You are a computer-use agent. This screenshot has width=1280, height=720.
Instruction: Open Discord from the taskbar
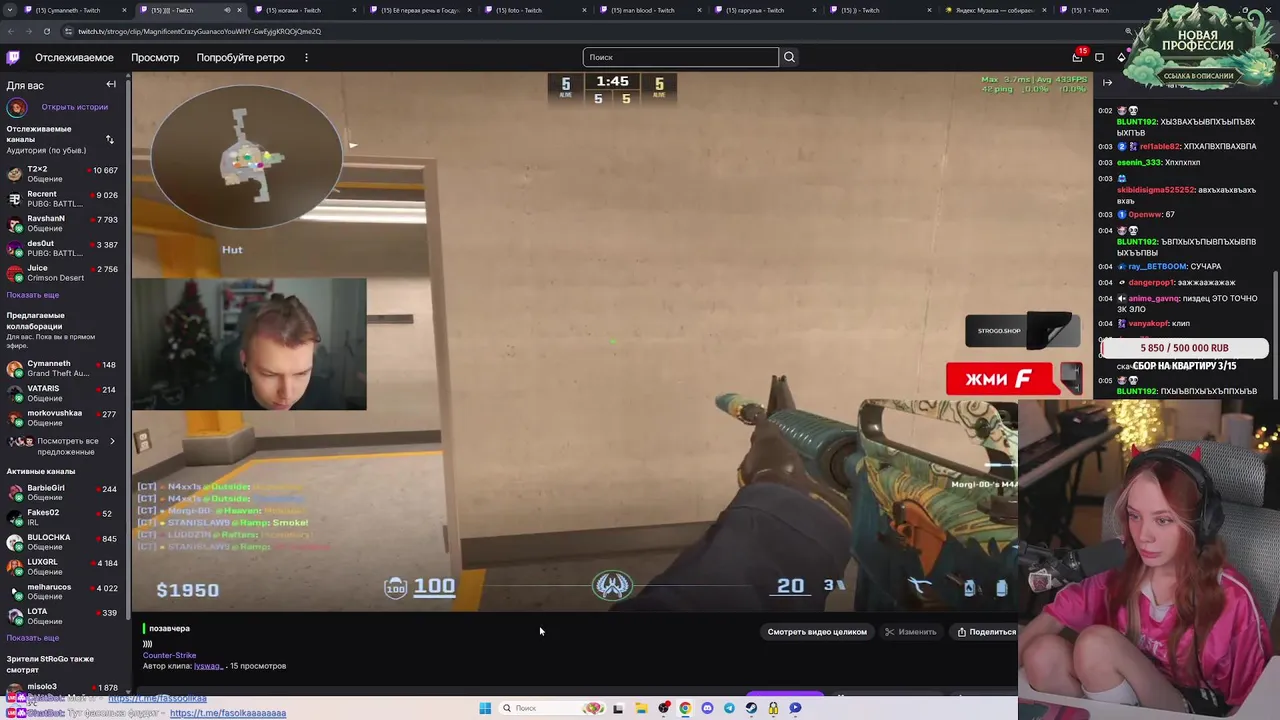click(x=707, y=708)
